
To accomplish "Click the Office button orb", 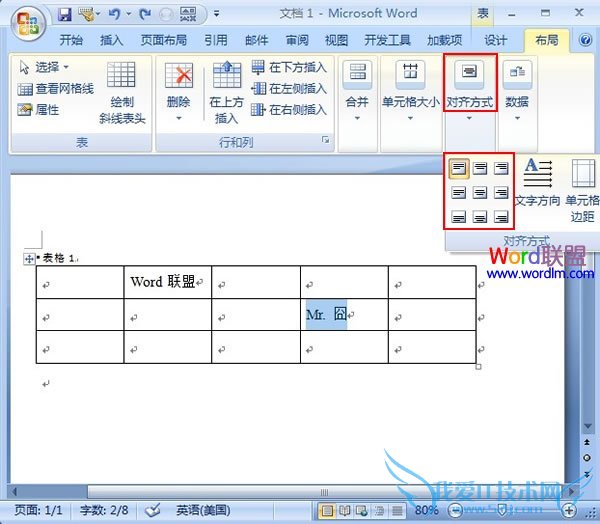I will (x=28, y=25).
